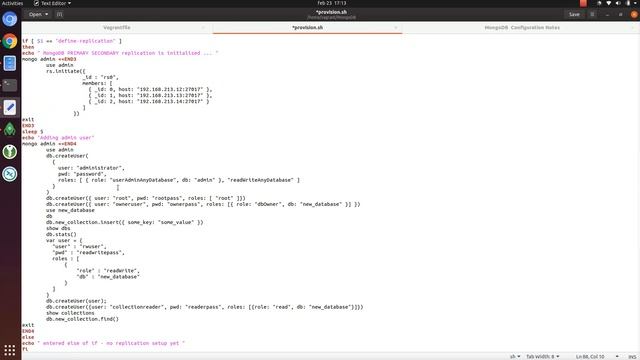640x360 pixels.
Task: Click the new_collection.insert line
Action: coord(124,222)
